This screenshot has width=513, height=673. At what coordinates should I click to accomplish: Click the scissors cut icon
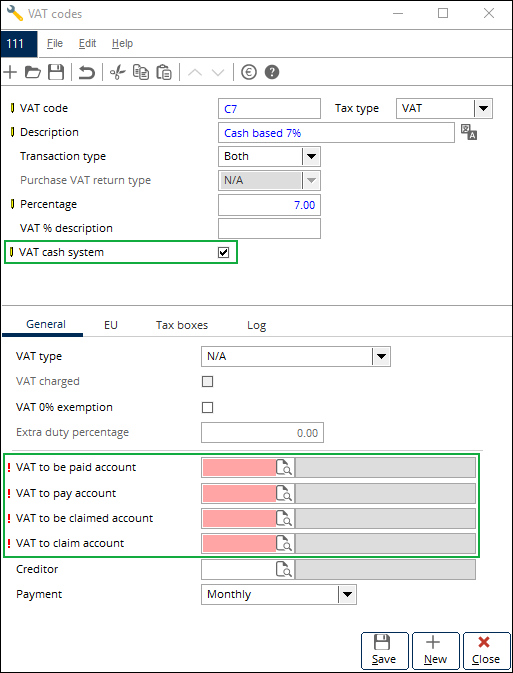(x=117, y=72)
